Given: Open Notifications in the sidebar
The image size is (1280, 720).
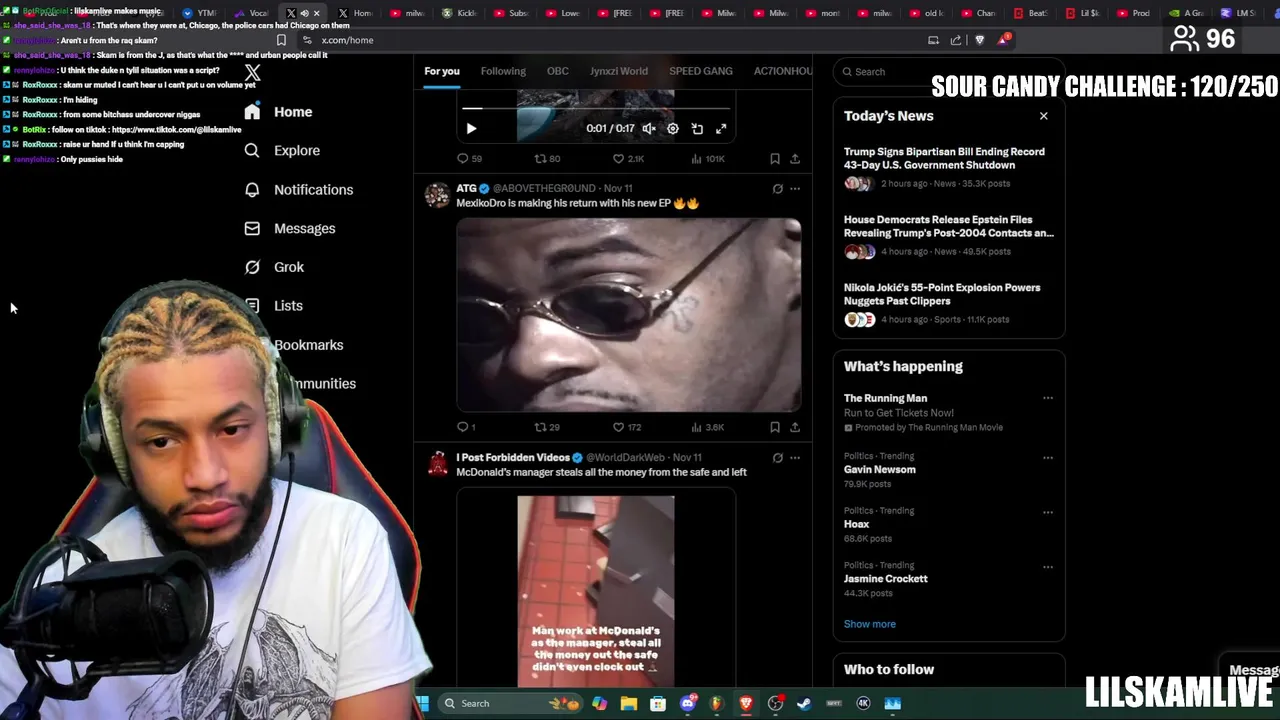Looking at the screenshot, I should click(x=299, y=190).
